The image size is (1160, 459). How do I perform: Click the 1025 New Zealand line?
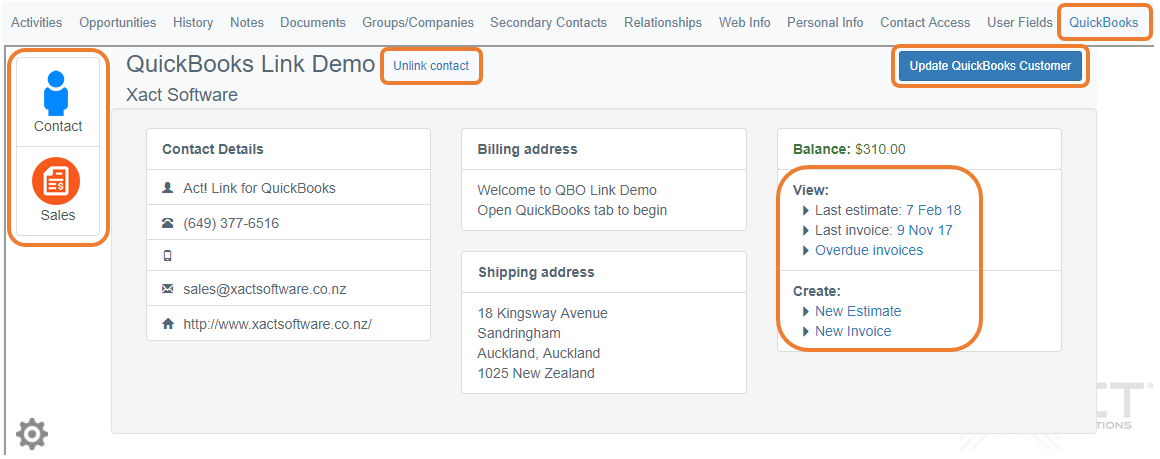coord(536,373)
